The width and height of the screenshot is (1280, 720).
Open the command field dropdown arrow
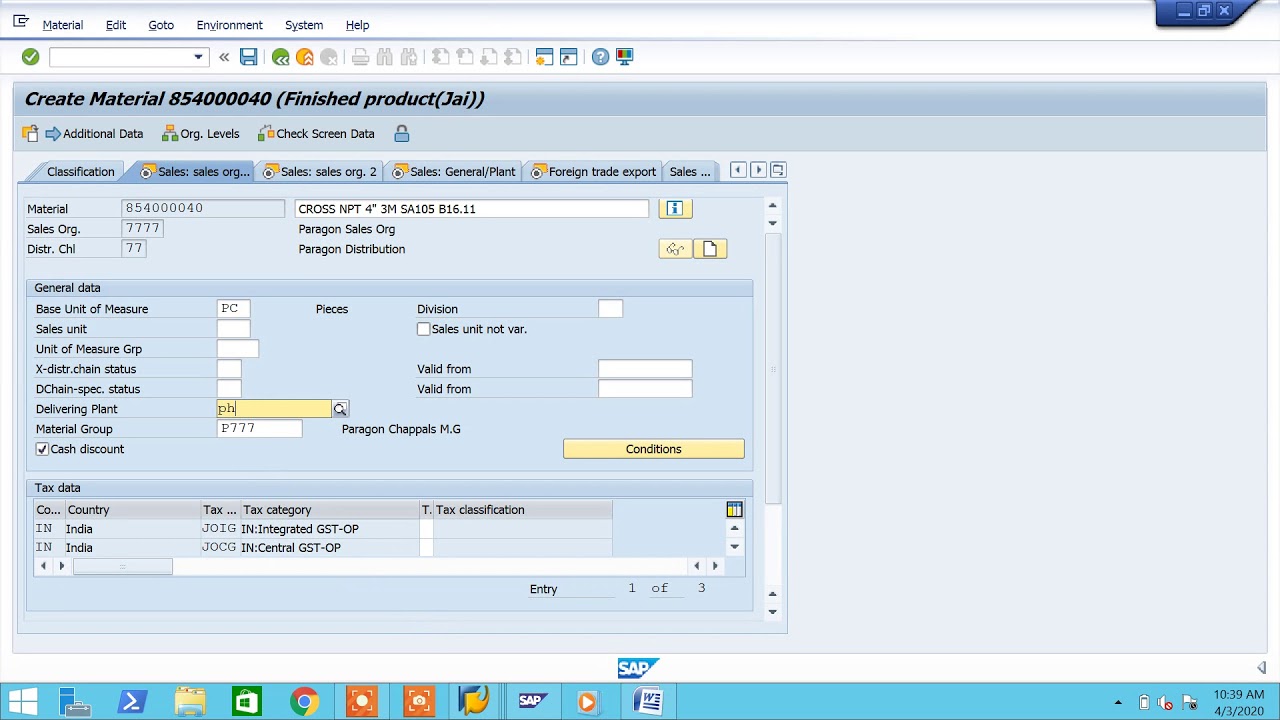coord(198,57)
